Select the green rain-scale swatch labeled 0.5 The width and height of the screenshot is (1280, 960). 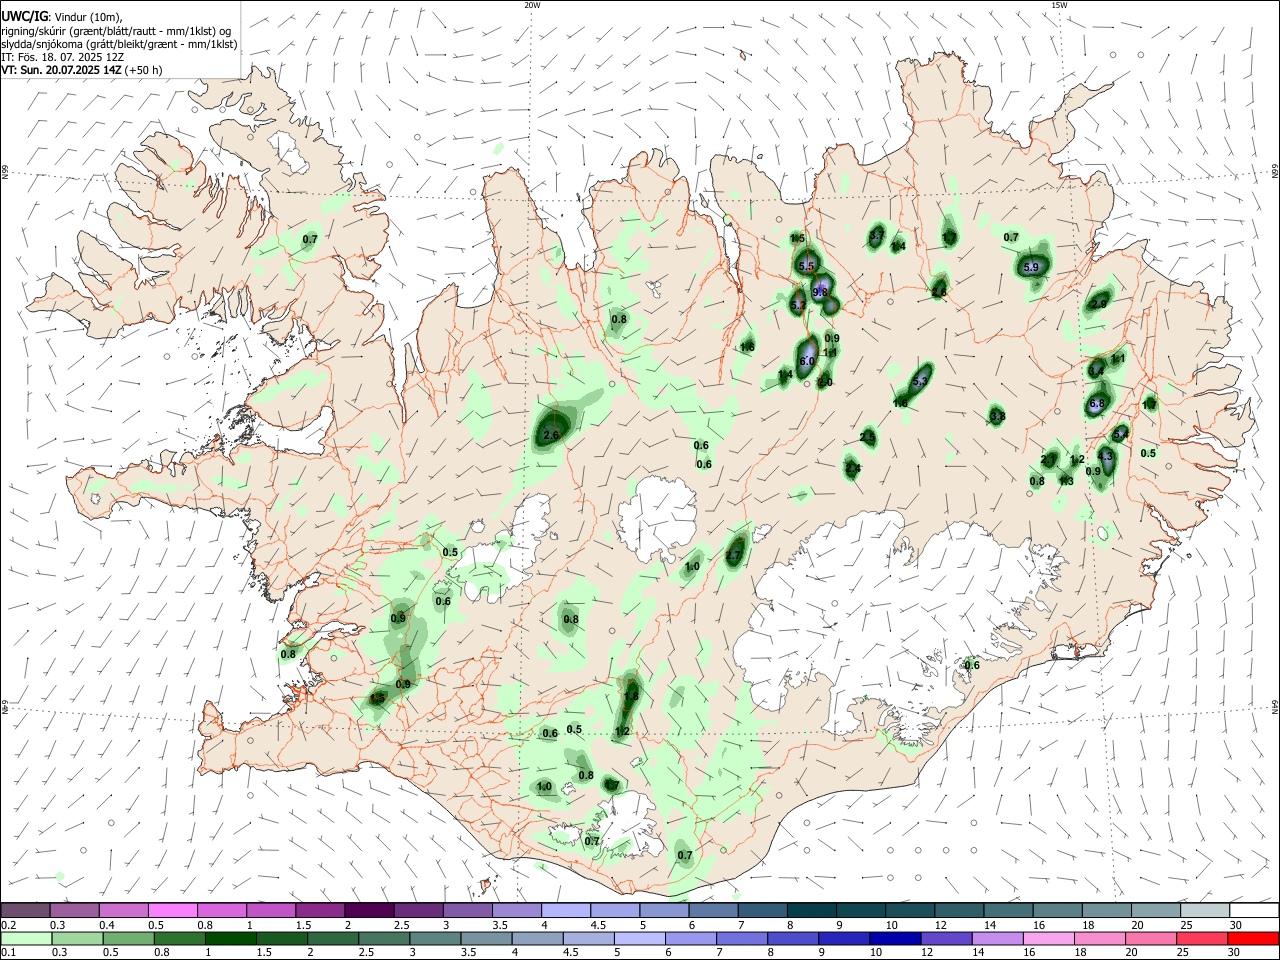tap(128, 938)
